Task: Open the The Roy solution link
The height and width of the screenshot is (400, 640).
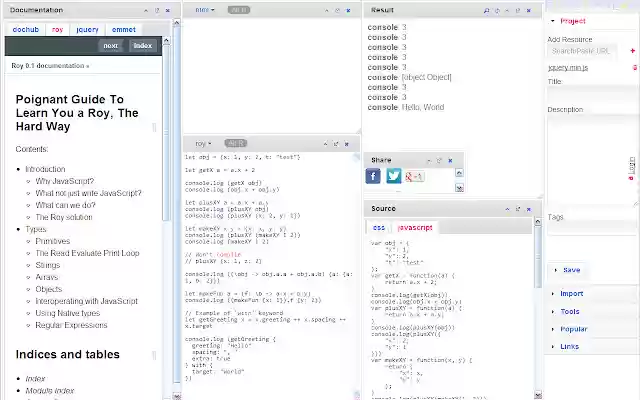Action: (x=64, y=217)
